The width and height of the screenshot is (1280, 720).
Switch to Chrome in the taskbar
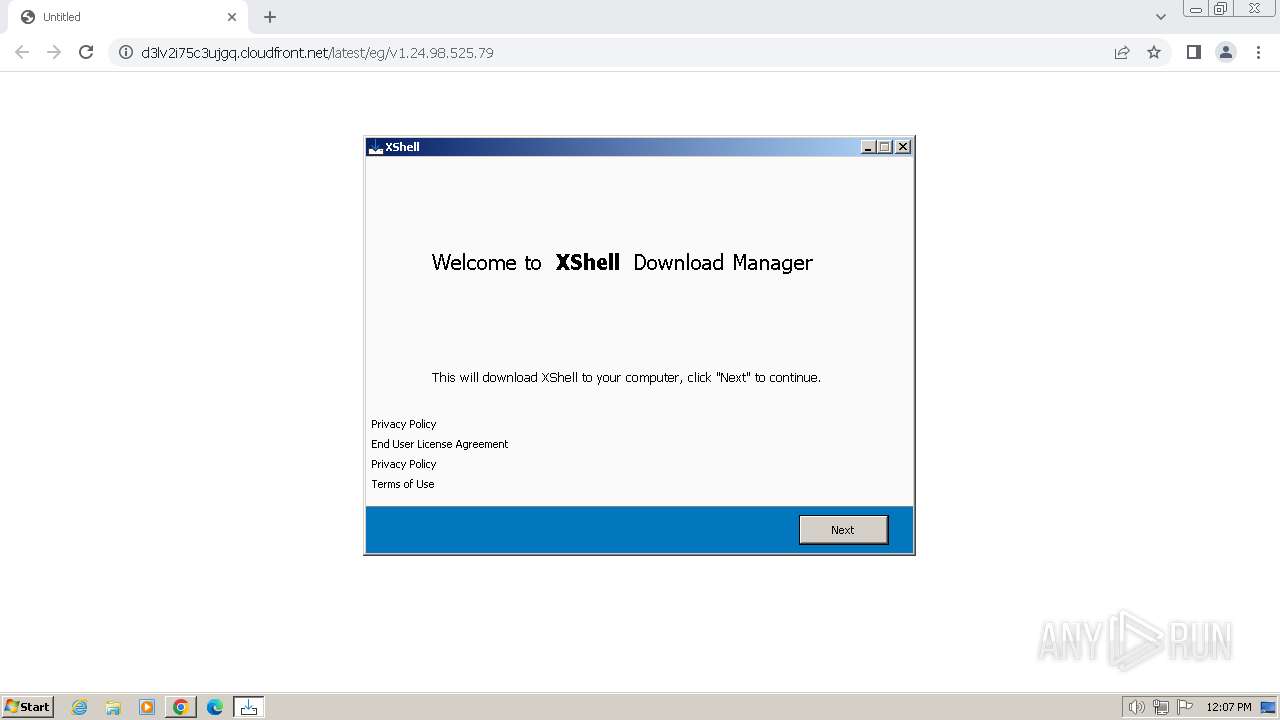(x=180, y=707)
